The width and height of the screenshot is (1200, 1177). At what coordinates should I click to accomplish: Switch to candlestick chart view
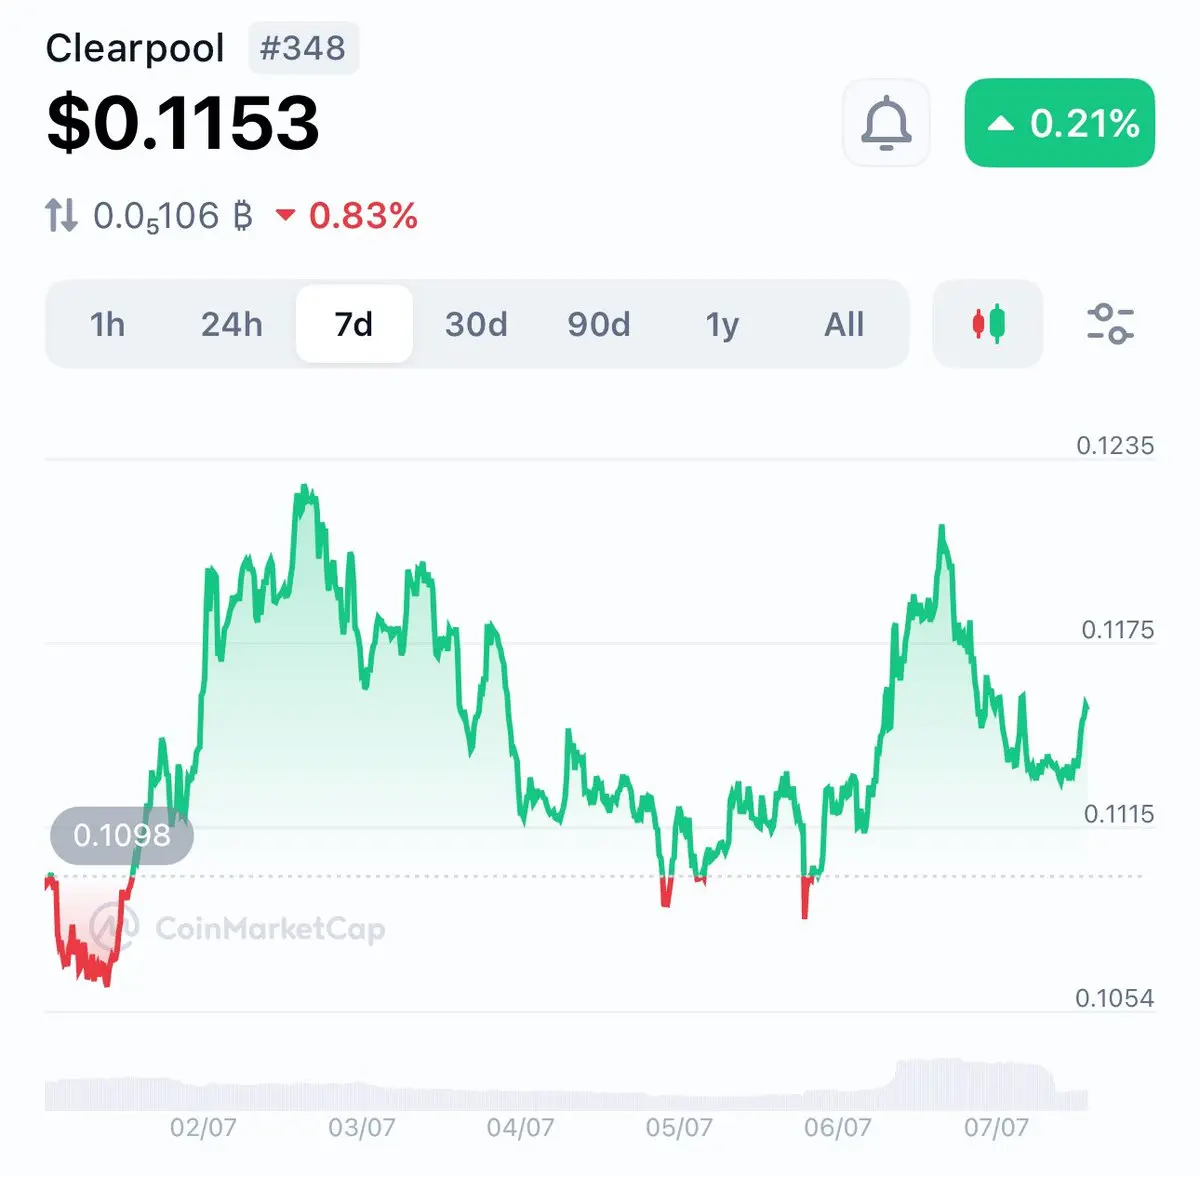pos(988,324)
